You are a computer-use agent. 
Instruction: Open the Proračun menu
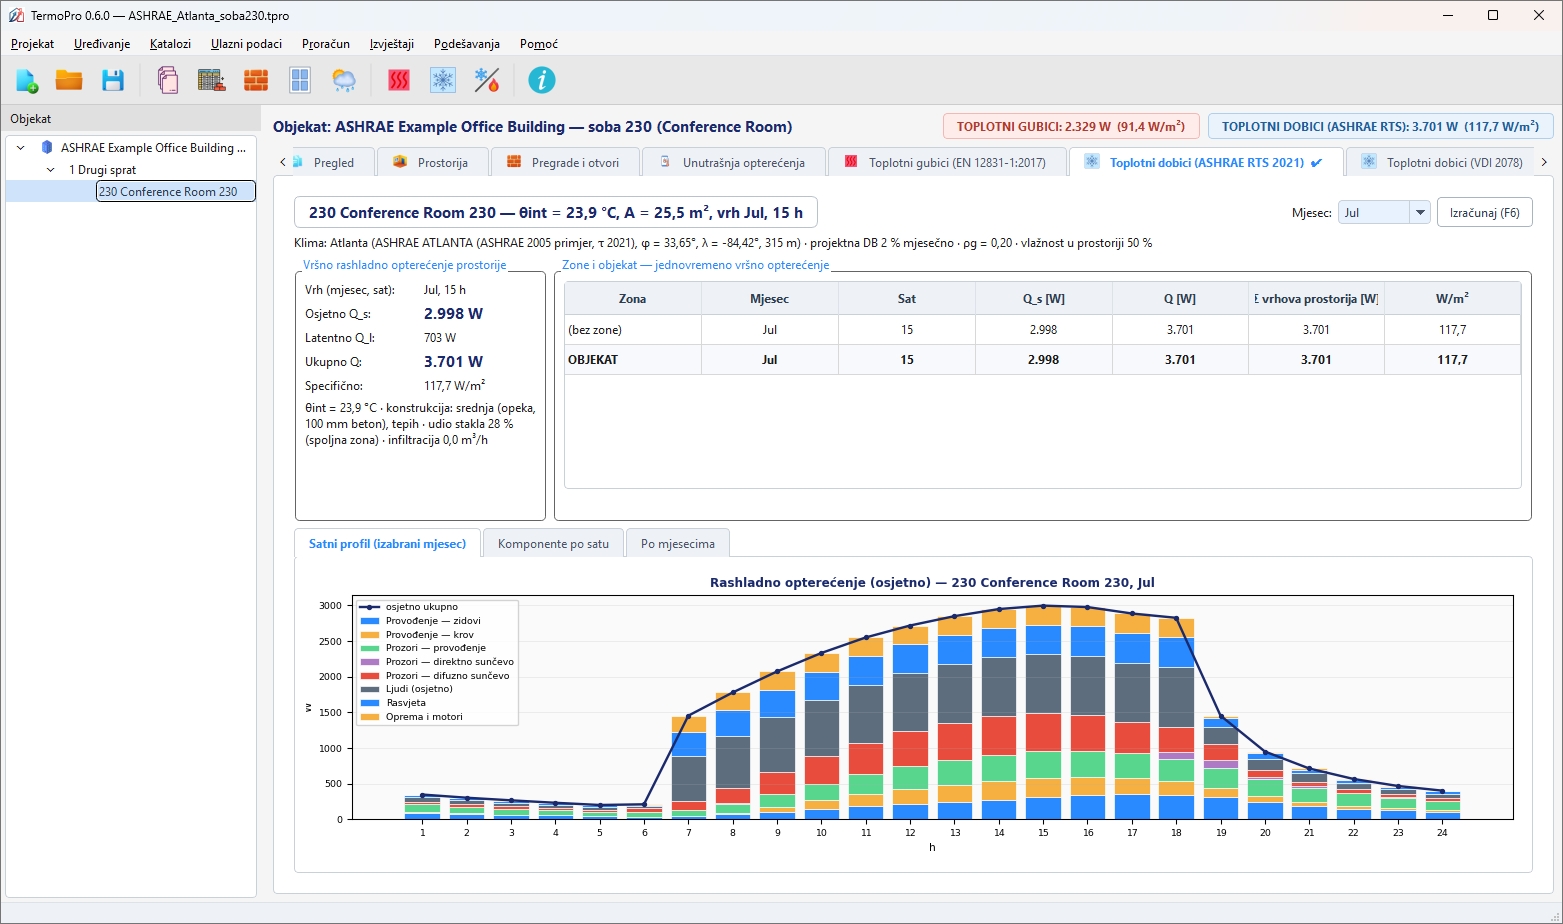click(326, 44)
